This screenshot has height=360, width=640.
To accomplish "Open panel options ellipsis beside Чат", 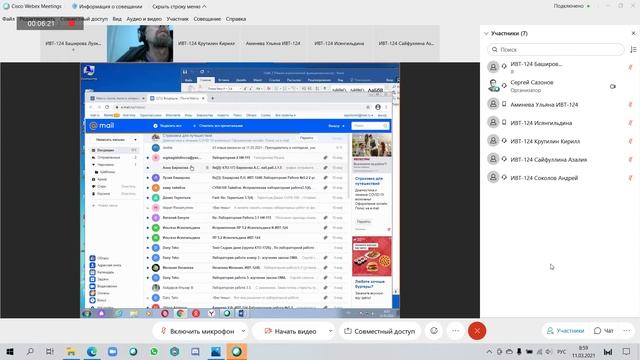I will tap(627, 331).
